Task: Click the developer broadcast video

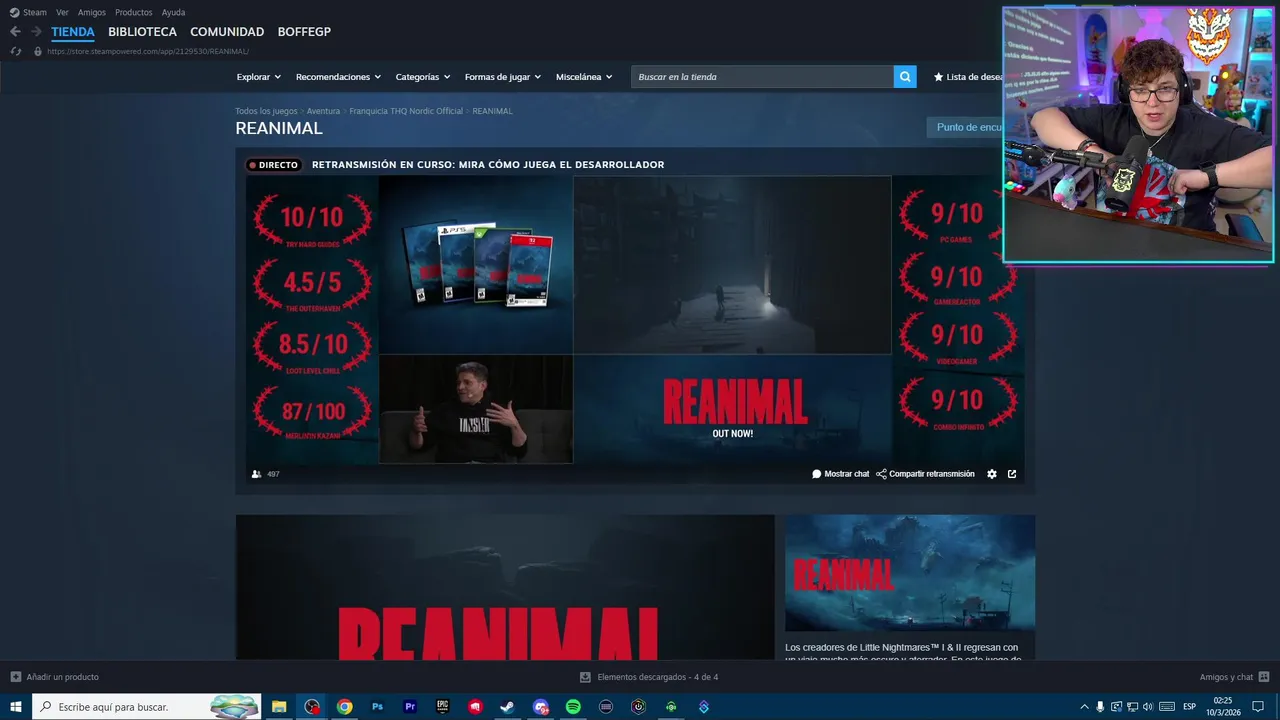Action: point(635,320)
